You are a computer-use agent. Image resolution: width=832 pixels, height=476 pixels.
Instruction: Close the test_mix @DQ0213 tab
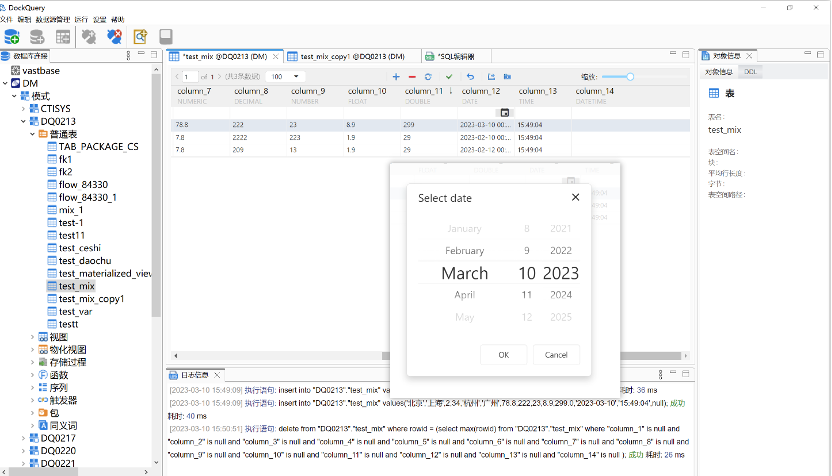pos(275,56)
